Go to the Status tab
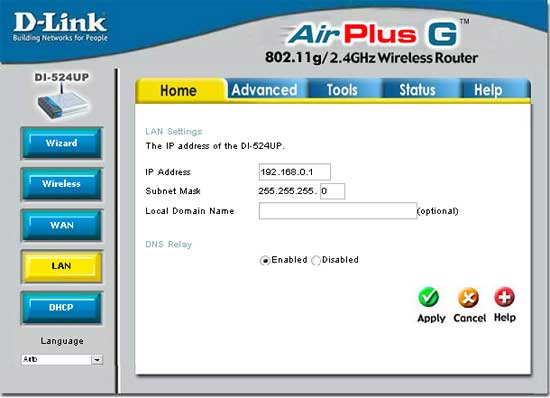This screenshot has width=550, height=398. pyautogui.click(x=417, y=90)
